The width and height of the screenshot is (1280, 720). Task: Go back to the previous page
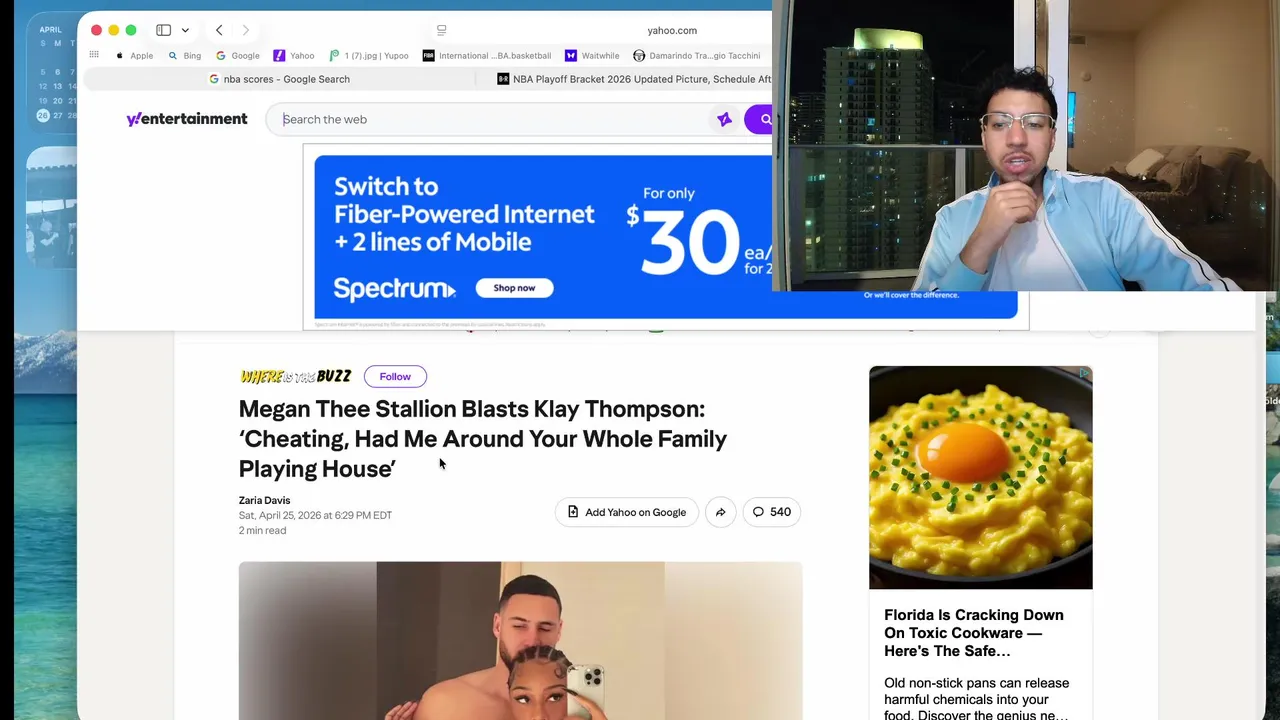coord(219,30)
